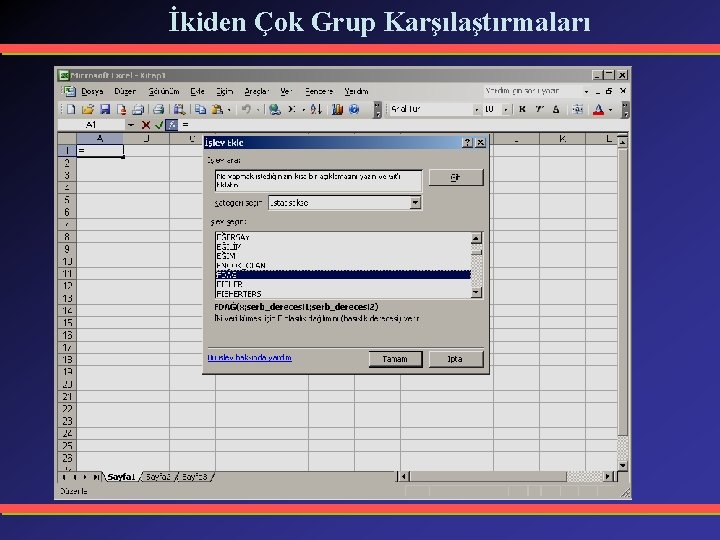The image size is (720, 540).
Task: Click the New workbook icon
Action: (71, 109)
